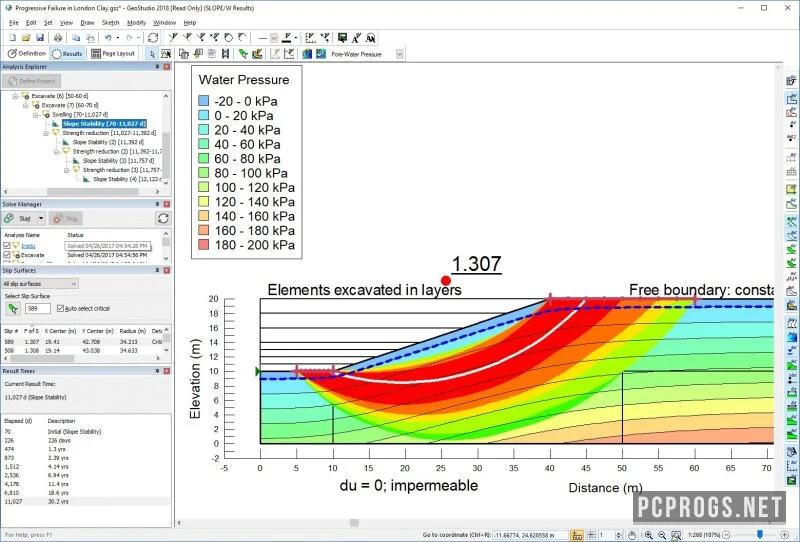800x542 pixels.
Task: Open the Pore-Water Pressure contour dropdown
Action: (399, 54)
